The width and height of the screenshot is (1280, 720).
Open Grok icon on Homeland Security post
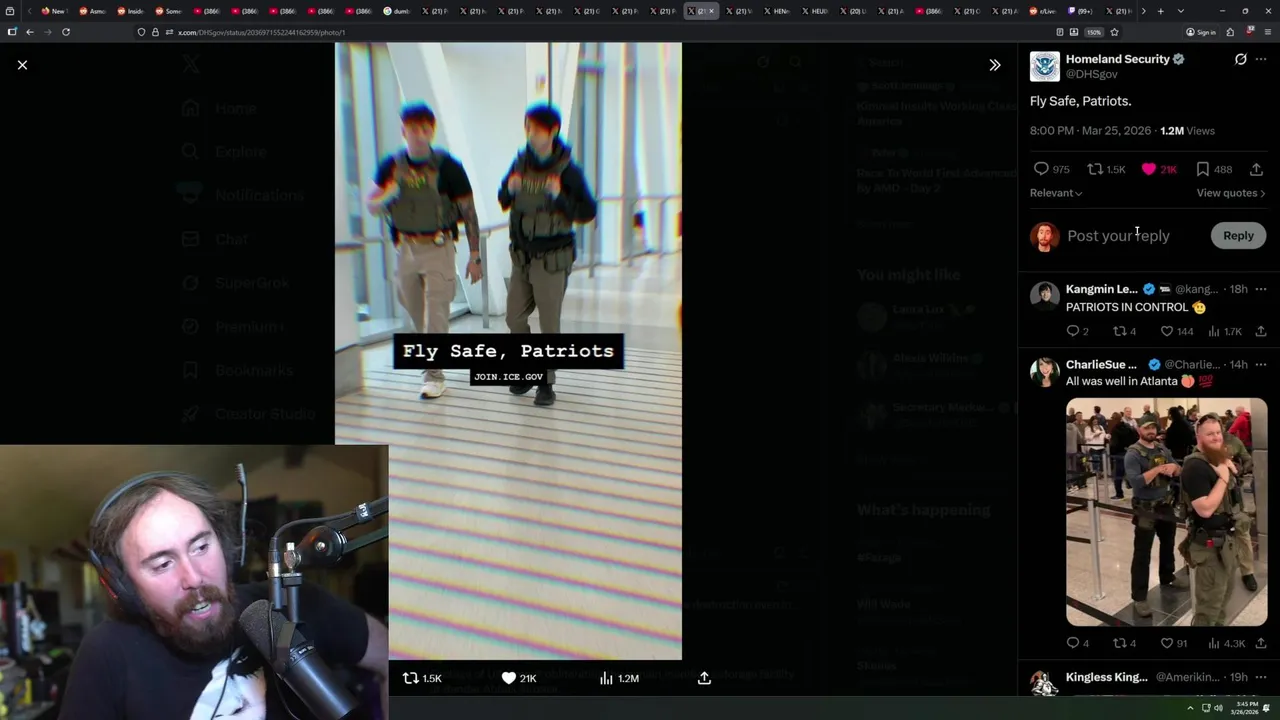coord(1240,59)
